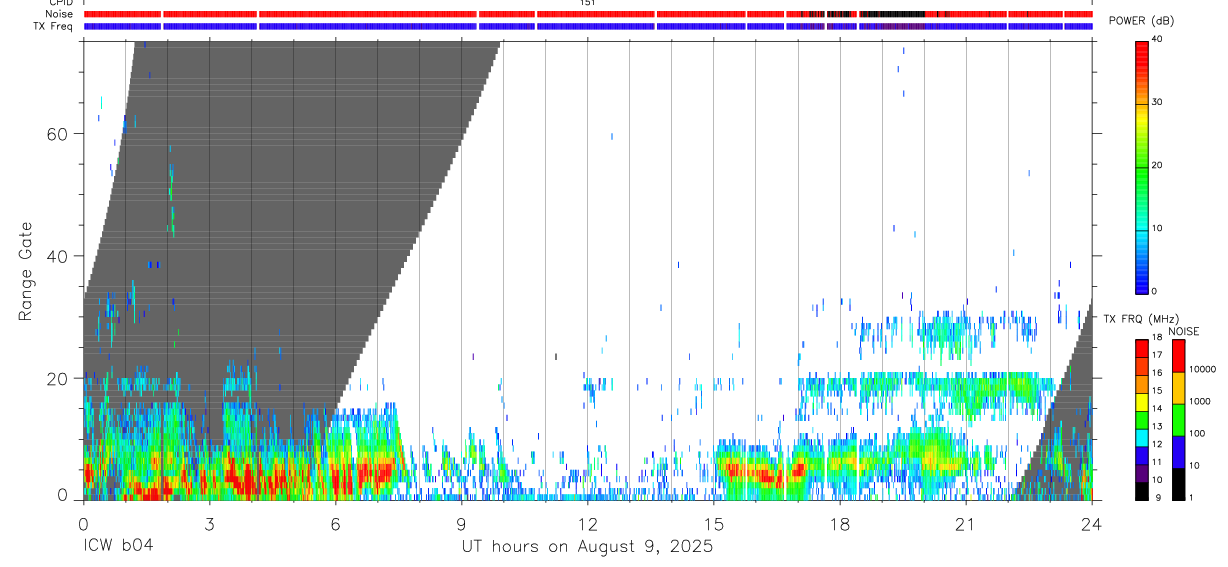Screen dimensions: 1228x567
Task: Click the 100 label in NOISE legend
Action: point(1198,433)
